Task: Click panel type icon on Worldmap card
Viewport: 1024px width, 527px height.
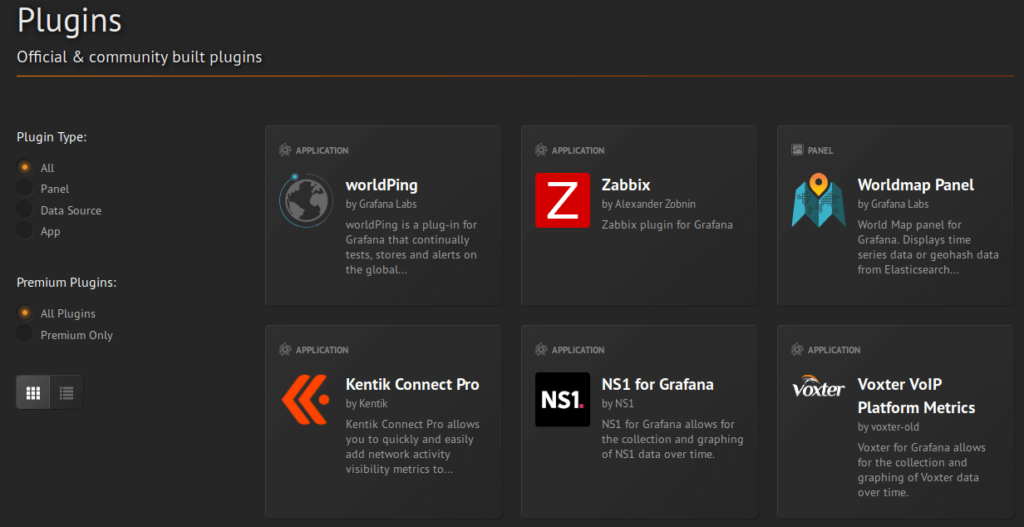Action: pos(797,150)
